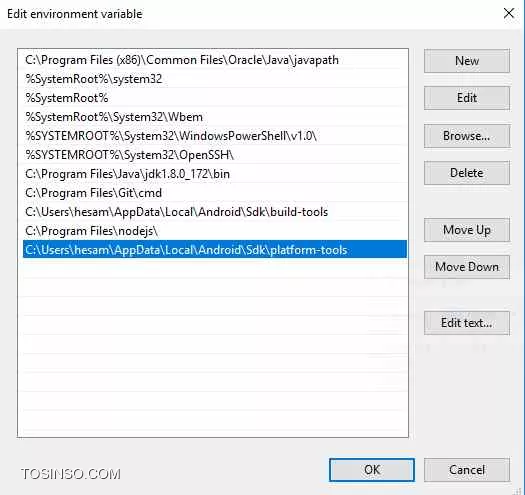The height and width of the screenshot is (495, 525).
Task: Select the Git\cmd path entry
Action: click(215, 193)
